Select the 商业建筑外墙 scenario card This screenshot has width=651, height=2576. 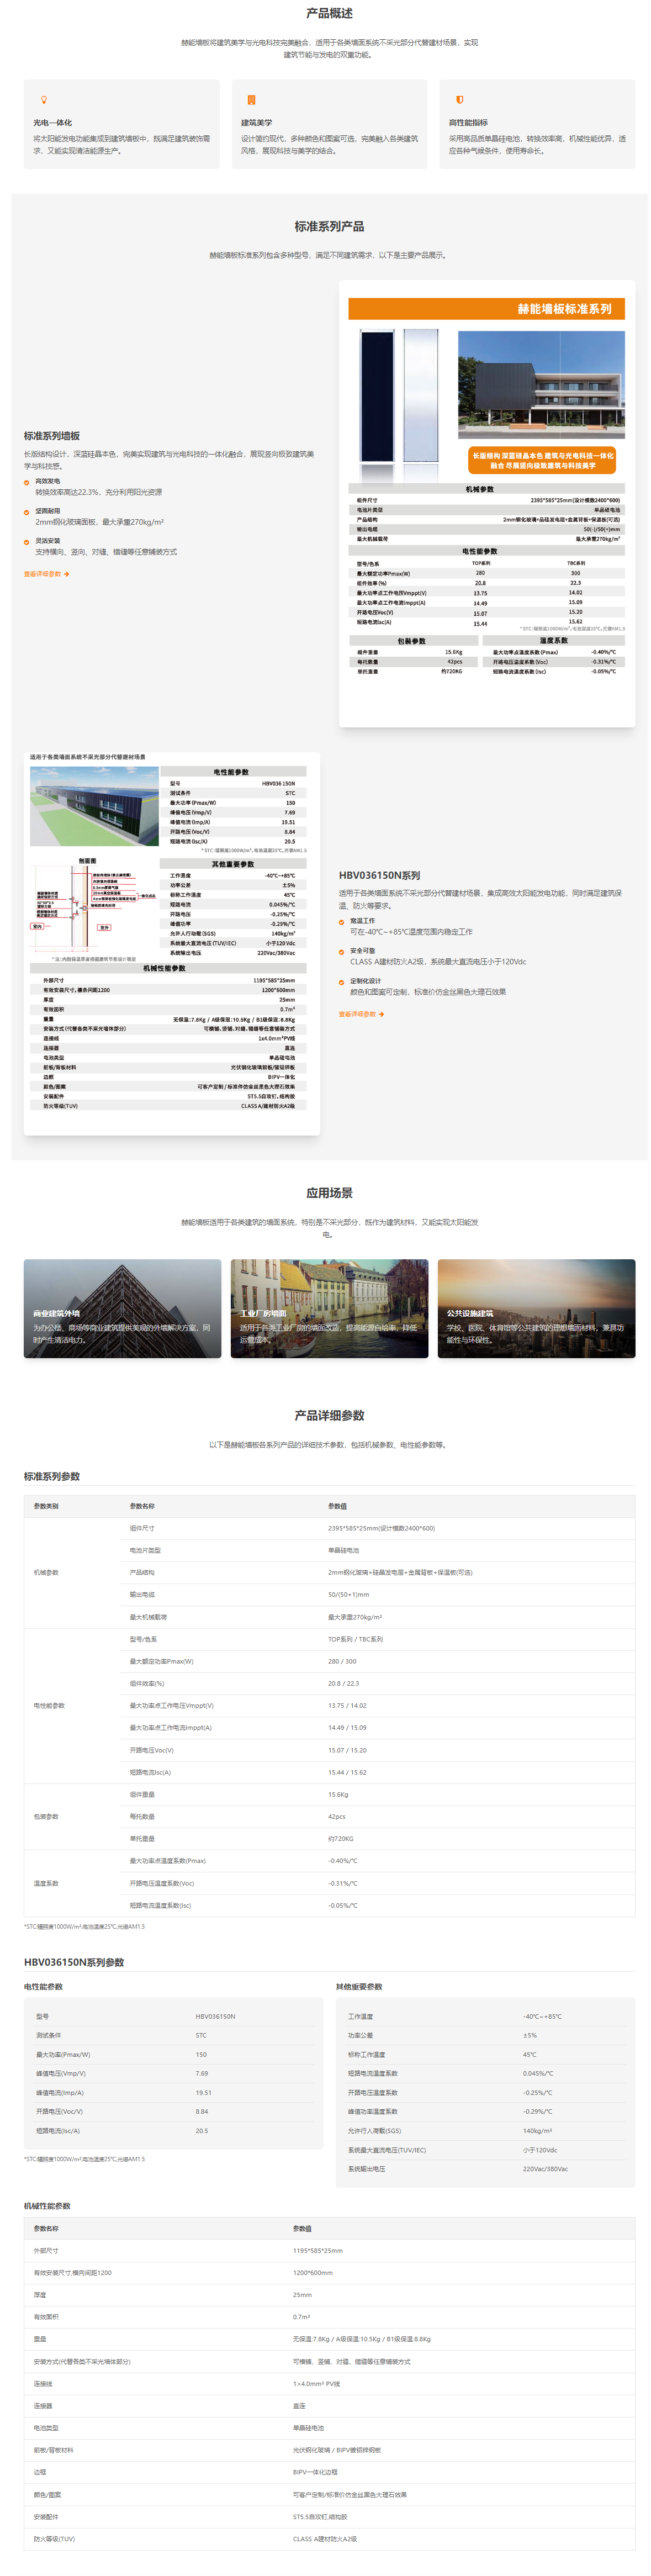(x=122, y=1308)
